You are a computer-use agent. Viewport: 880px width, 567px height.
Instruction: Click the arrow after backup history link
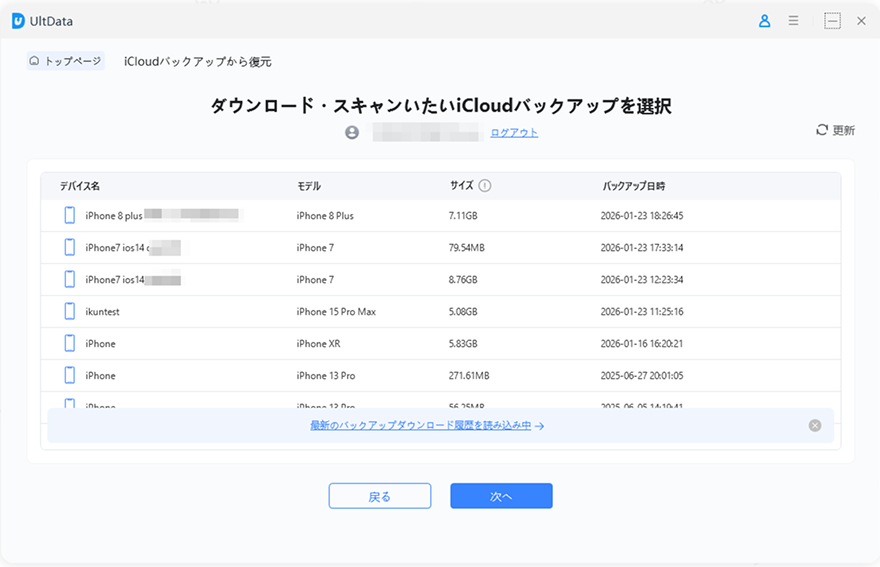pos(539,427)
